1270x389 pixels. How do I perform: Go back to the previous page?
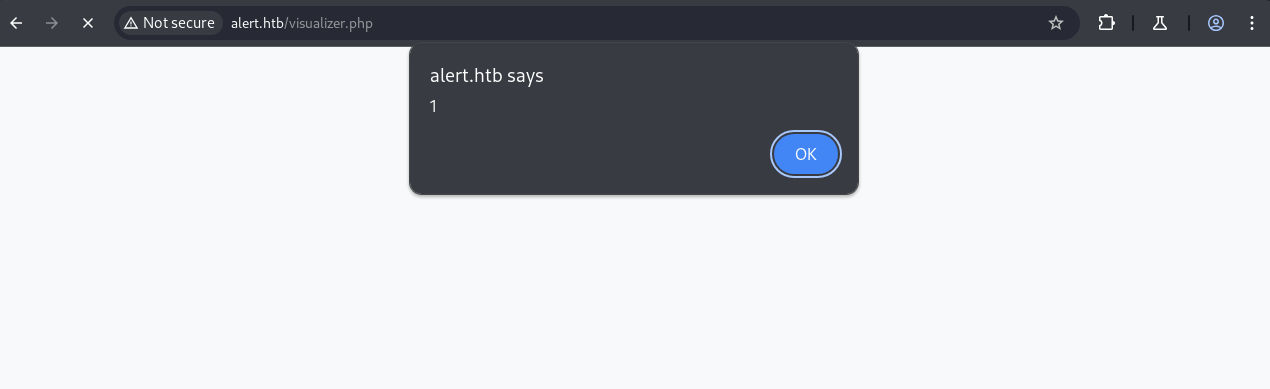point(16,22)
